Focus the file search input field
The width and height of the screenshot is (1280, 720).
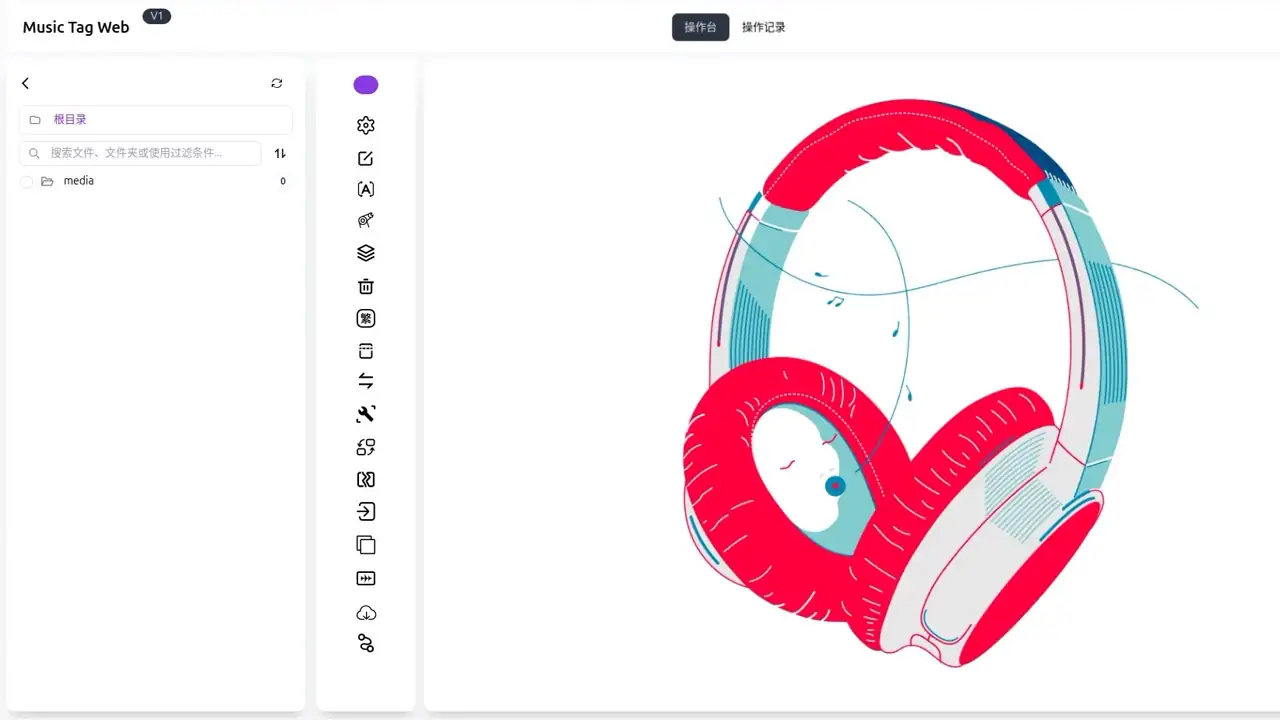point(140,153)
